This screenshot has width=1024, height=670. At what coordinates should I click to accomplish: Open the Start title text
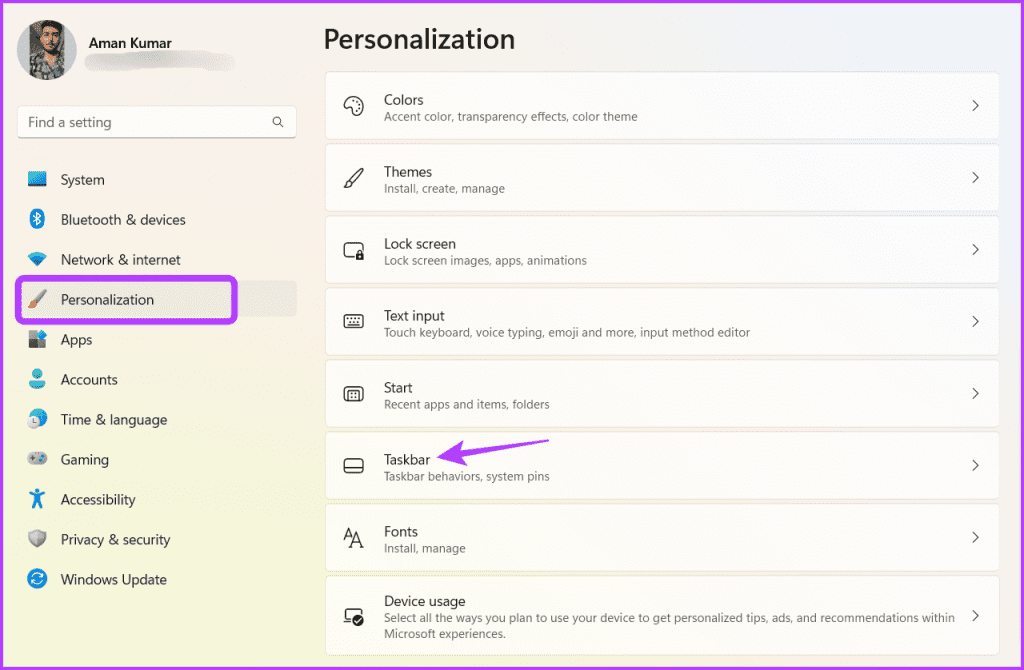tap(398, 387)
